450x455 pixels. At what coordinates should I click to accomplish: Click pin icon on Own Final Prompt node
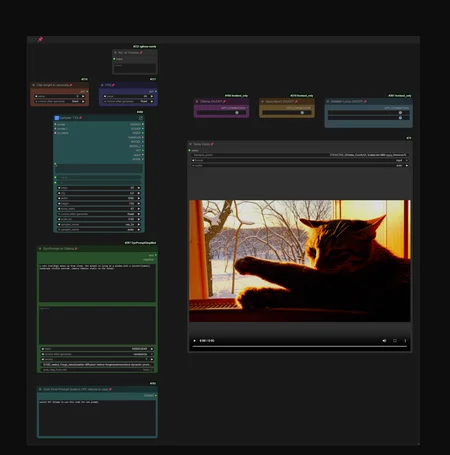[110, 389]
